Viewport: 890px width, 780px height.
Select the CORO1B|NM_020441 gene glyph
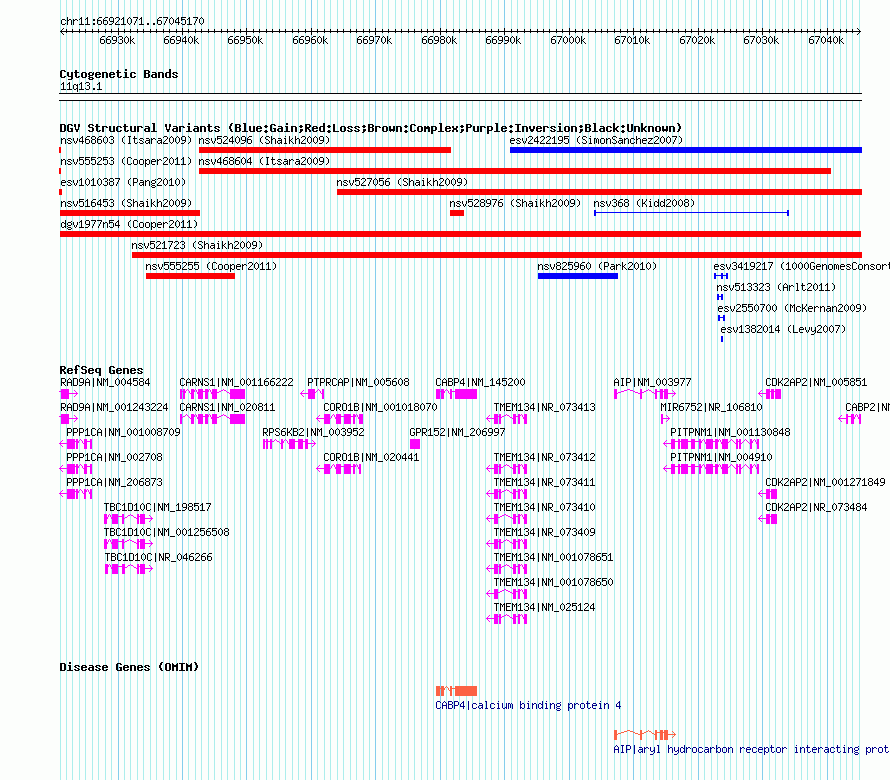339,469
